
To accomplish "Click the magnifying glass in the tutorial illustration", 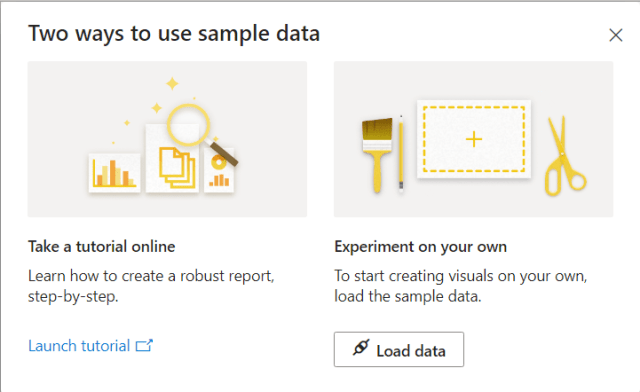I will [199, 132].
